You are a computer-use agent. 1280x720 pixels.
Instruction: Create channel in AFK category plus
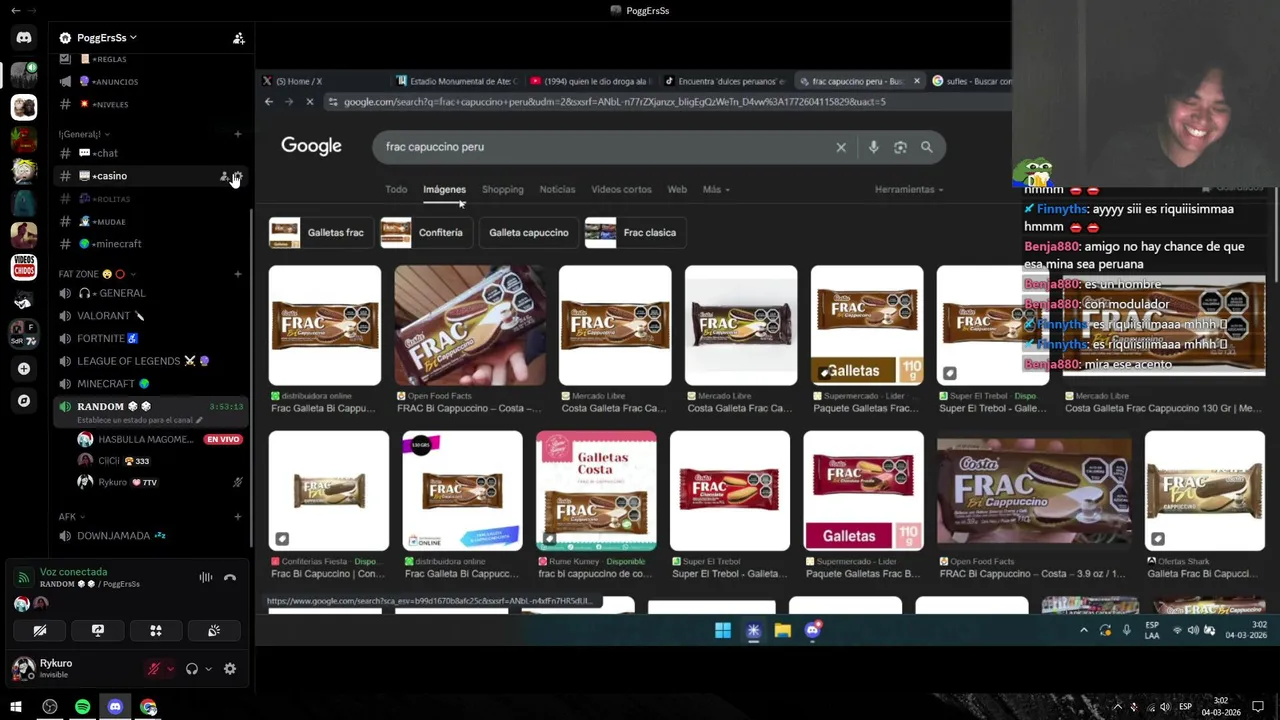[238, 517]
